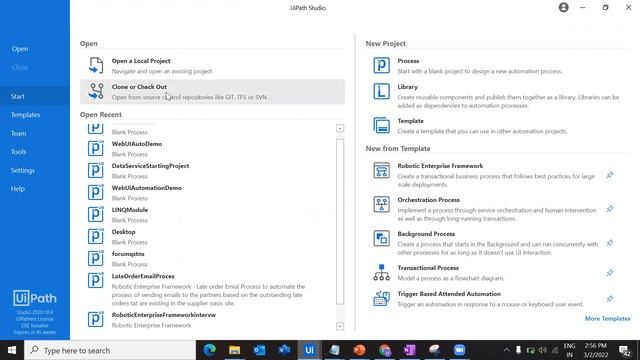
Task: Open LINQModule project icon
Action: pyautogui.click(x=96, y=214)
